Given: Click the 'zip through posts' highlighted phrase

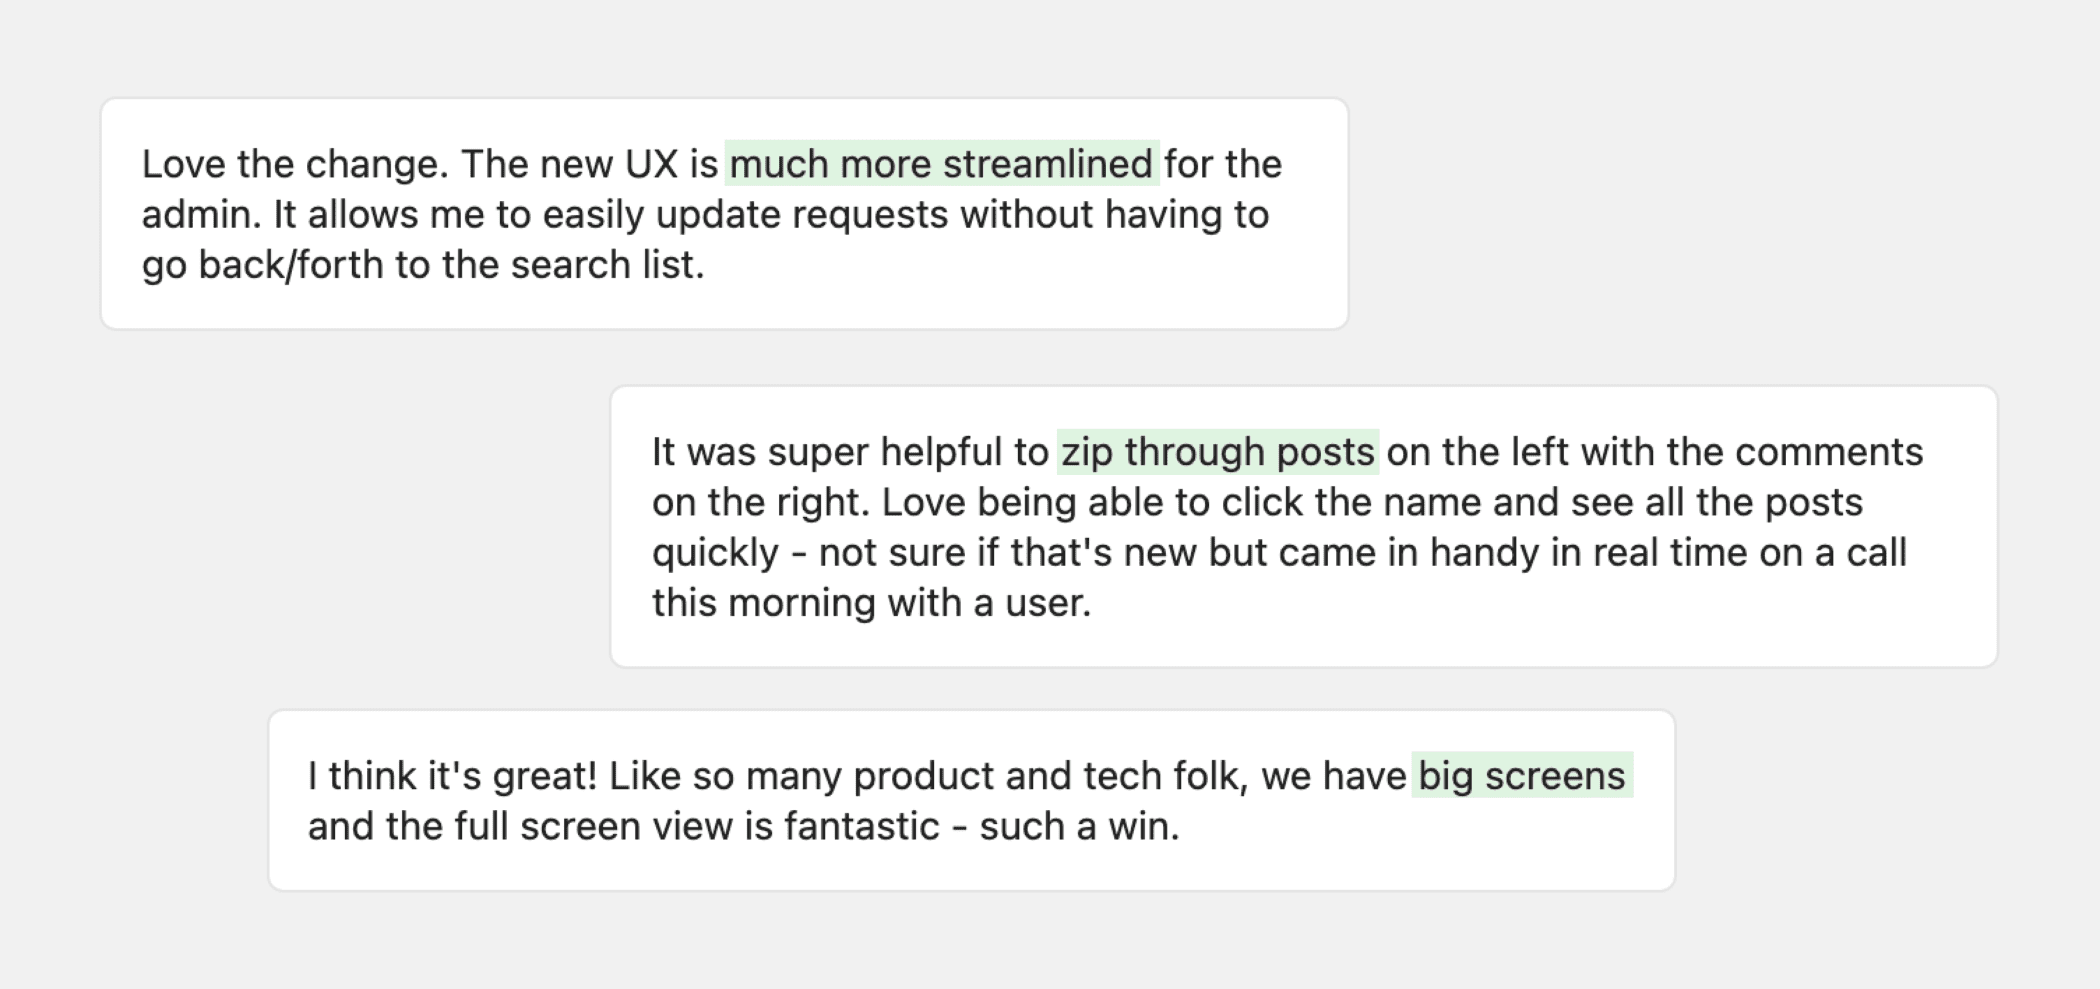Looking at the screenshot, I should pos(1218,452).
